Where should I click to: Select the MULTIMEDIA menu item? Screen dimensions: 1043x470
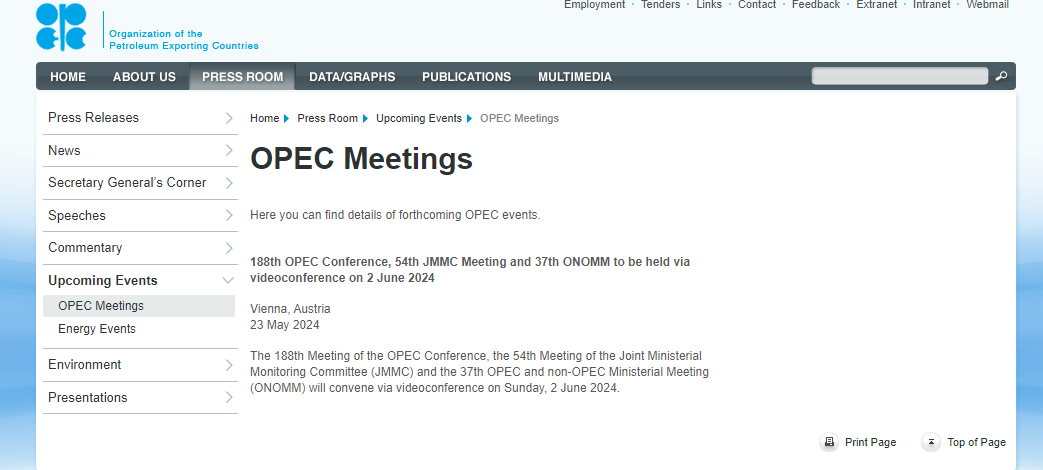point(575,77)
